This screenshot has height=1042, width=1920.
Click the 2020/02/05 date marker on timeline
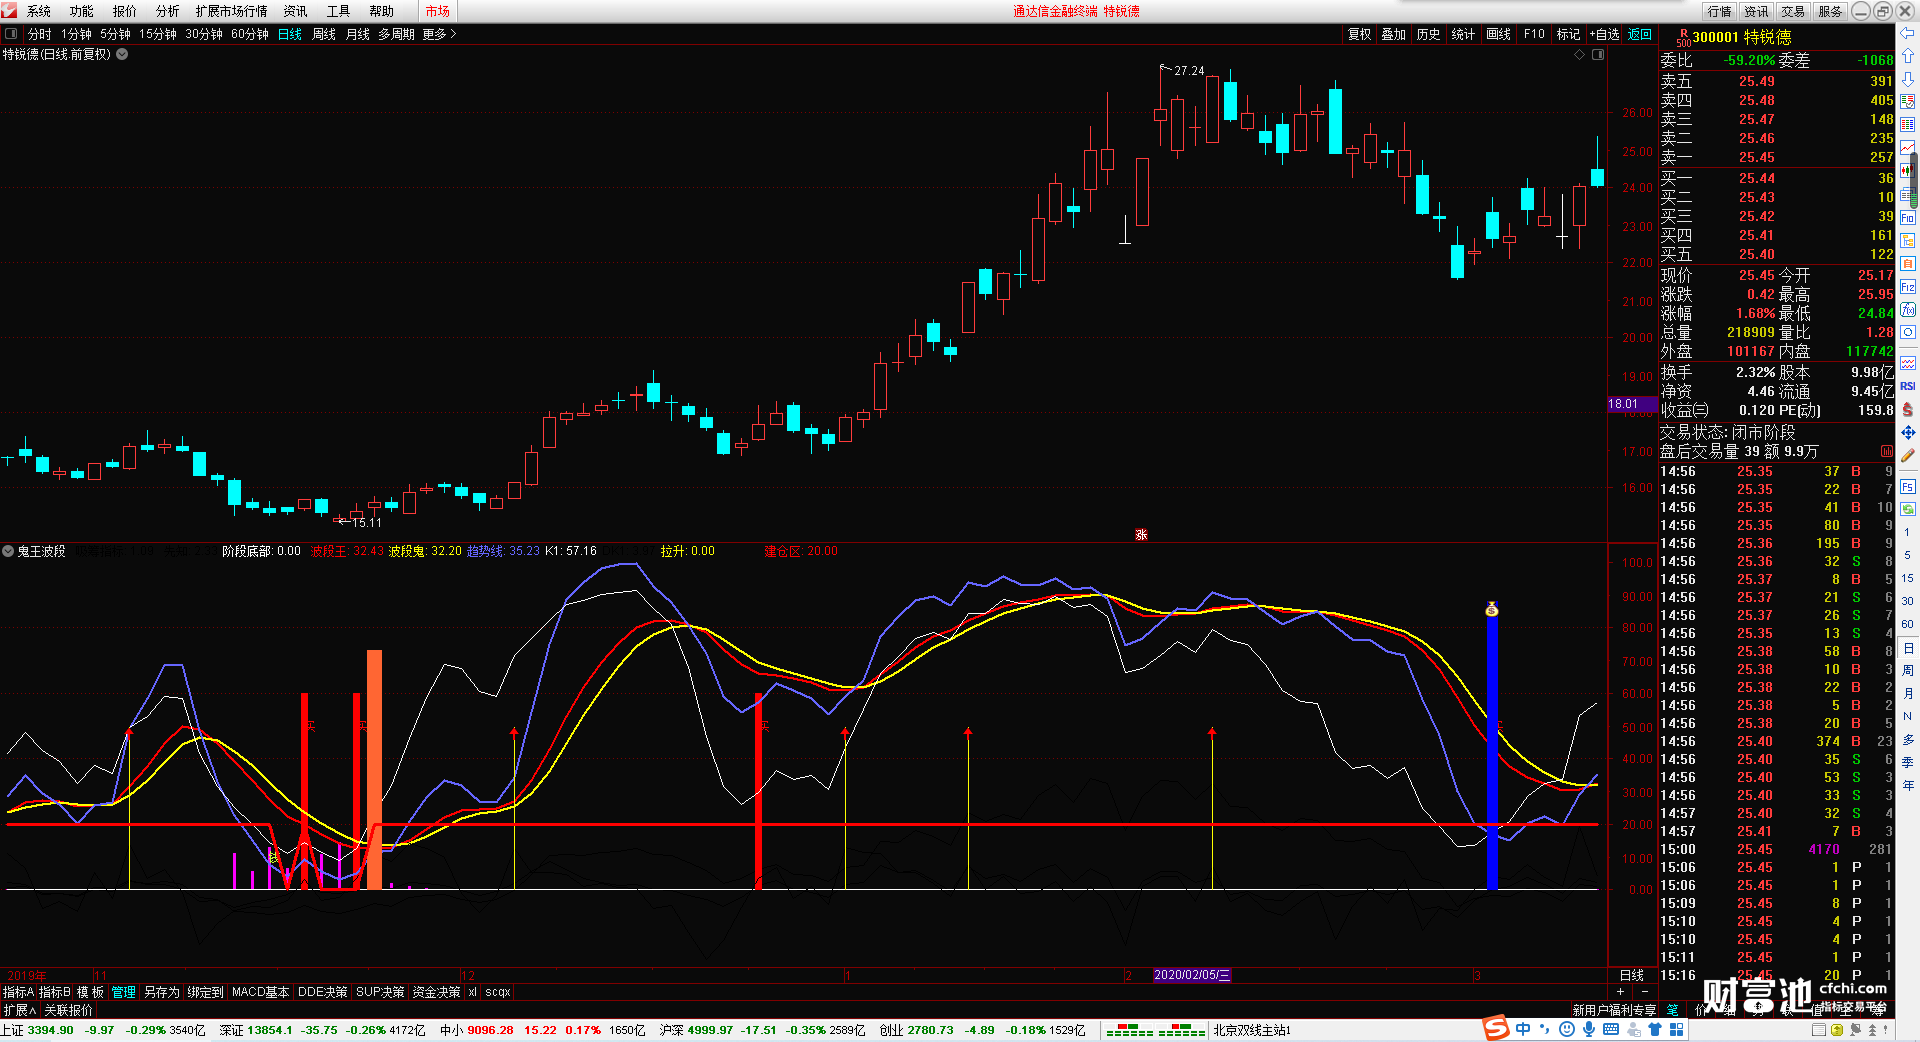click(1192, 975)
